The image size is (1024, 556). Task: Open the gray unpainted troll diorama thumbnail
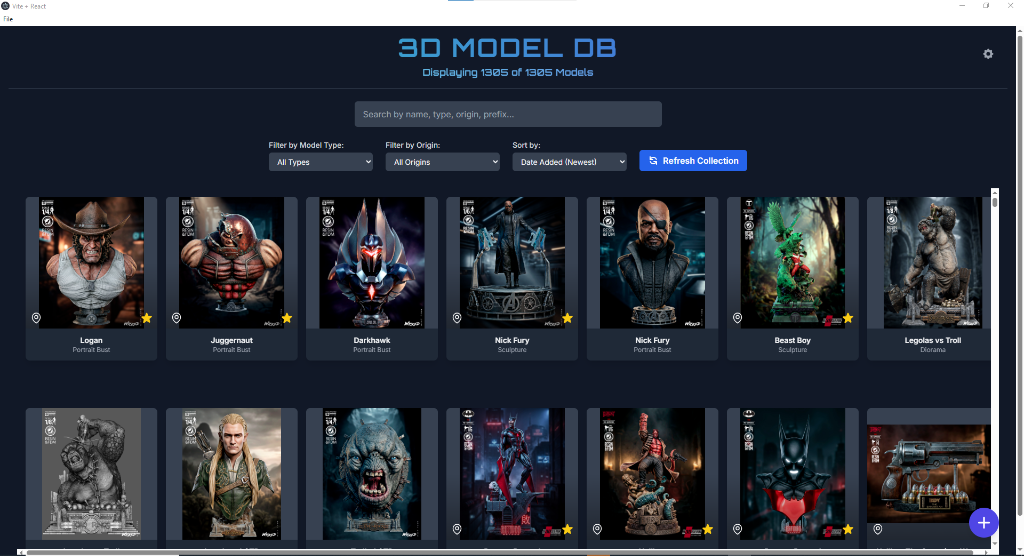[x=91, y=474]
